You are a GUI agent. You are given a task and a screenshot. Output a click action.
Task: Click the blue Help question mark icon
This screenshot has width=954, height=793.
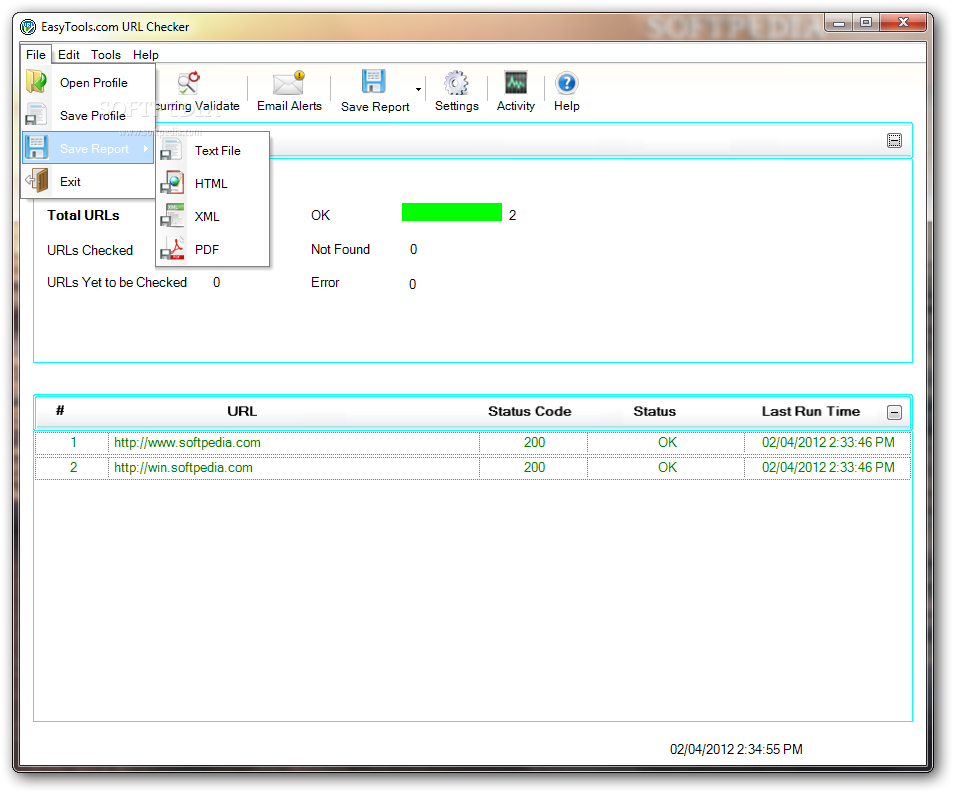[566, 83]
